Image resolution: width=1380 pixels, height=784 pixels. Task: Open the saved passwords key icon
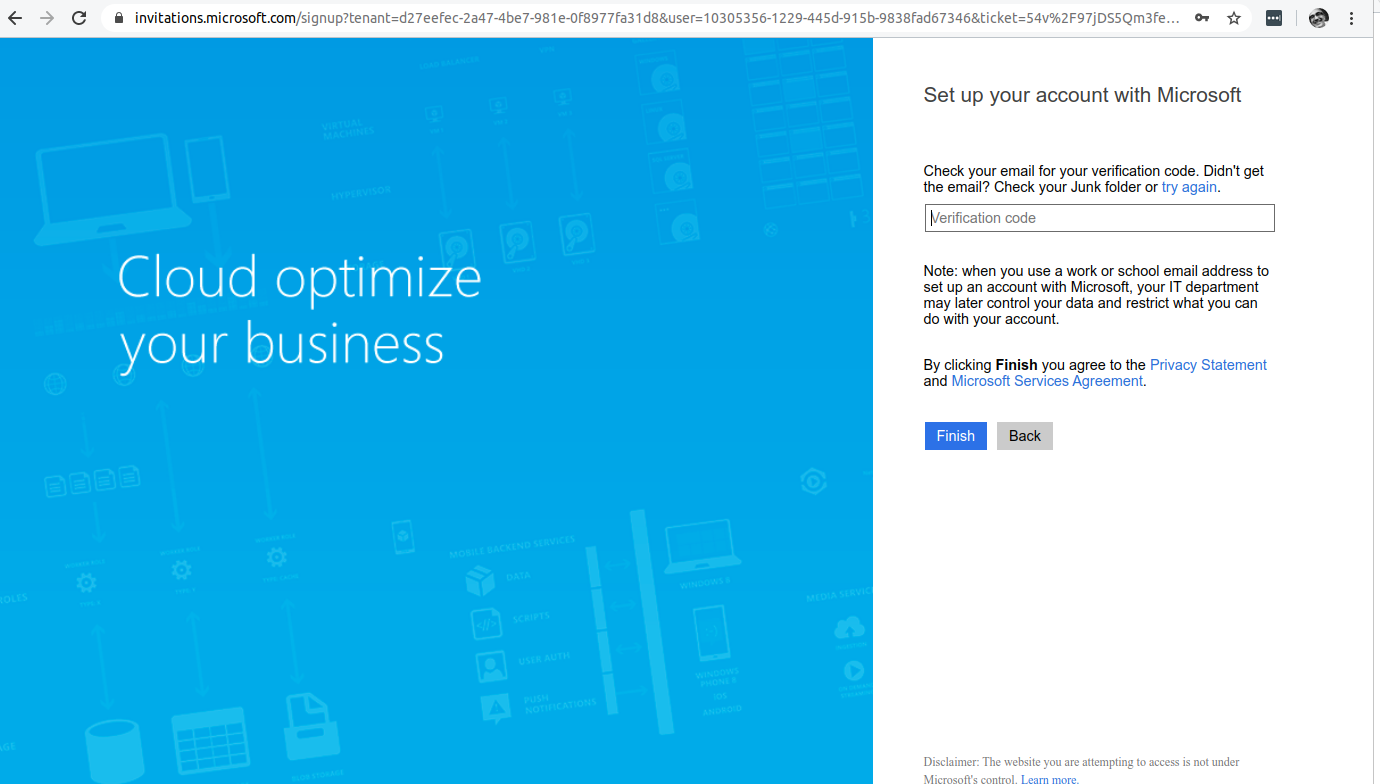point(1202,18)
